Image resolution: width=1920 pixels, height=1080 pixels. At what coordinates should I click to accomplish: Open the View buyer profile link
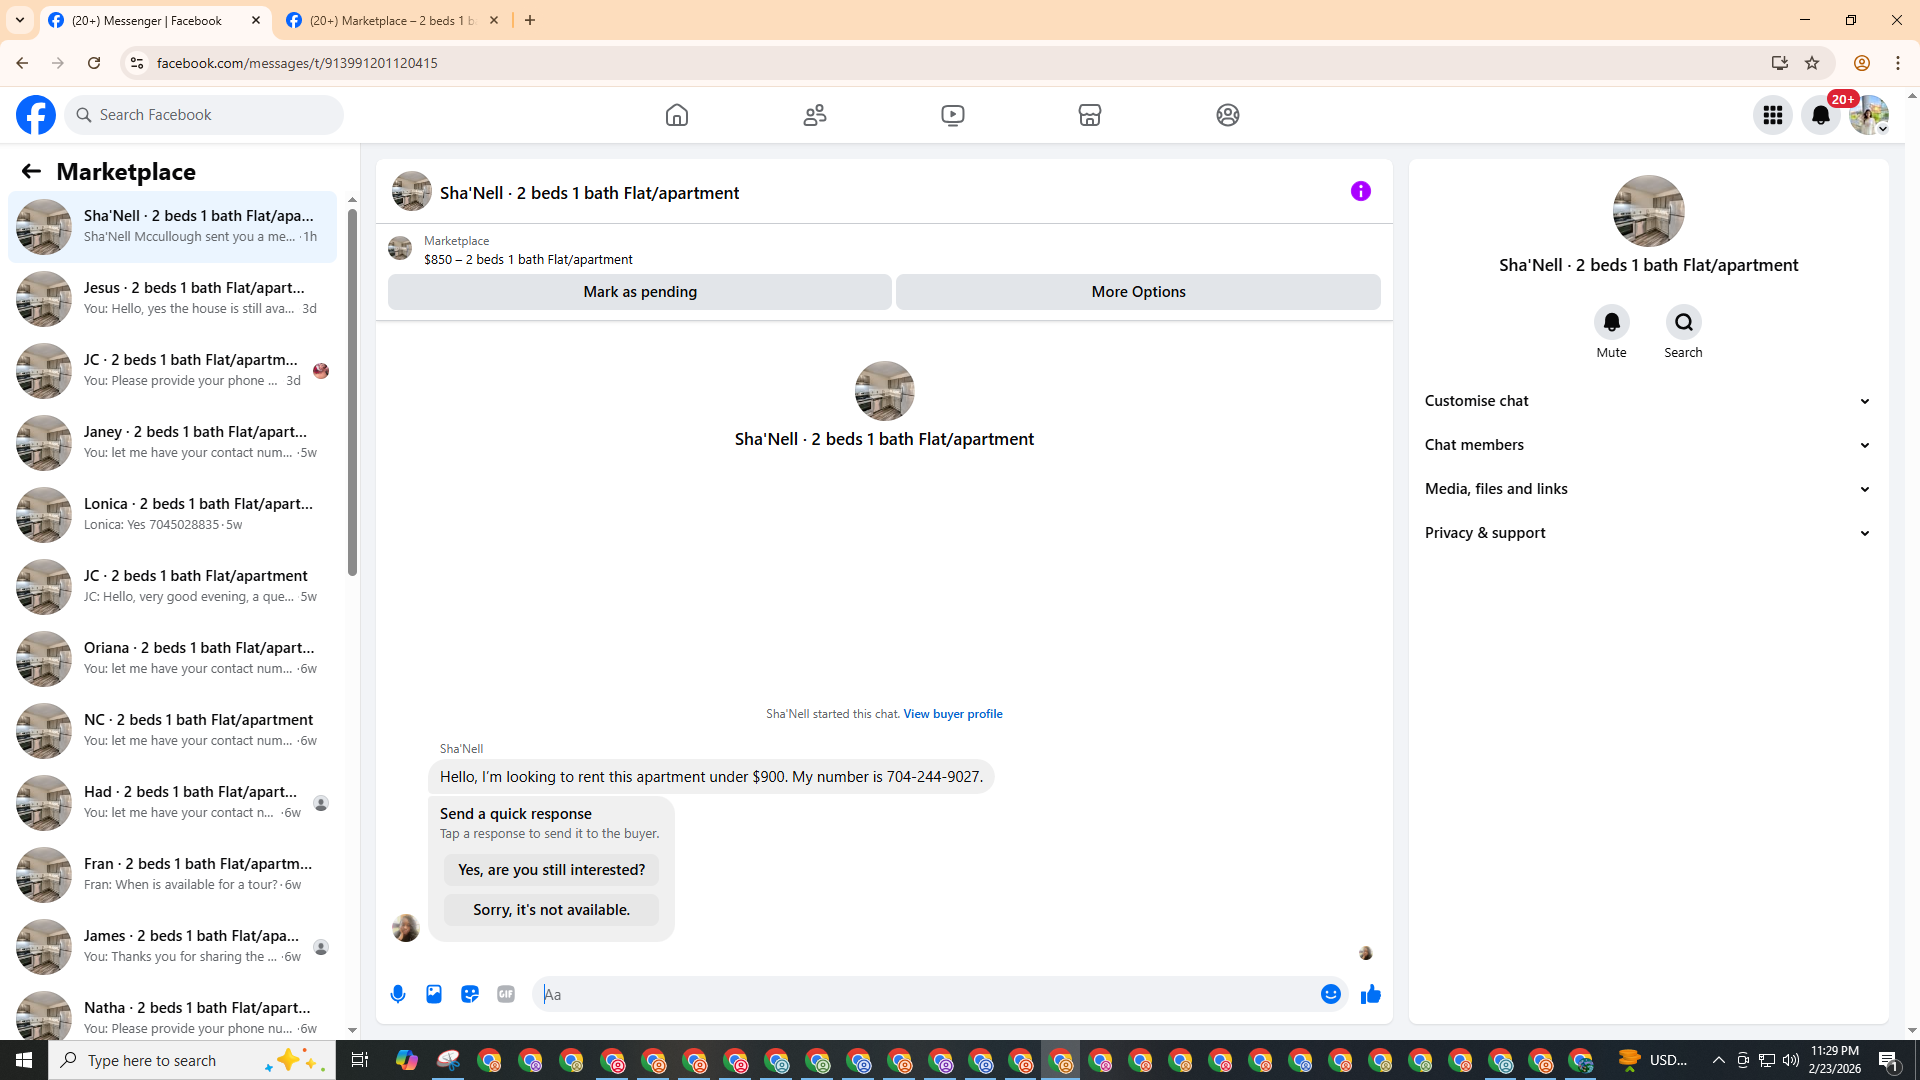pos(952,714)
